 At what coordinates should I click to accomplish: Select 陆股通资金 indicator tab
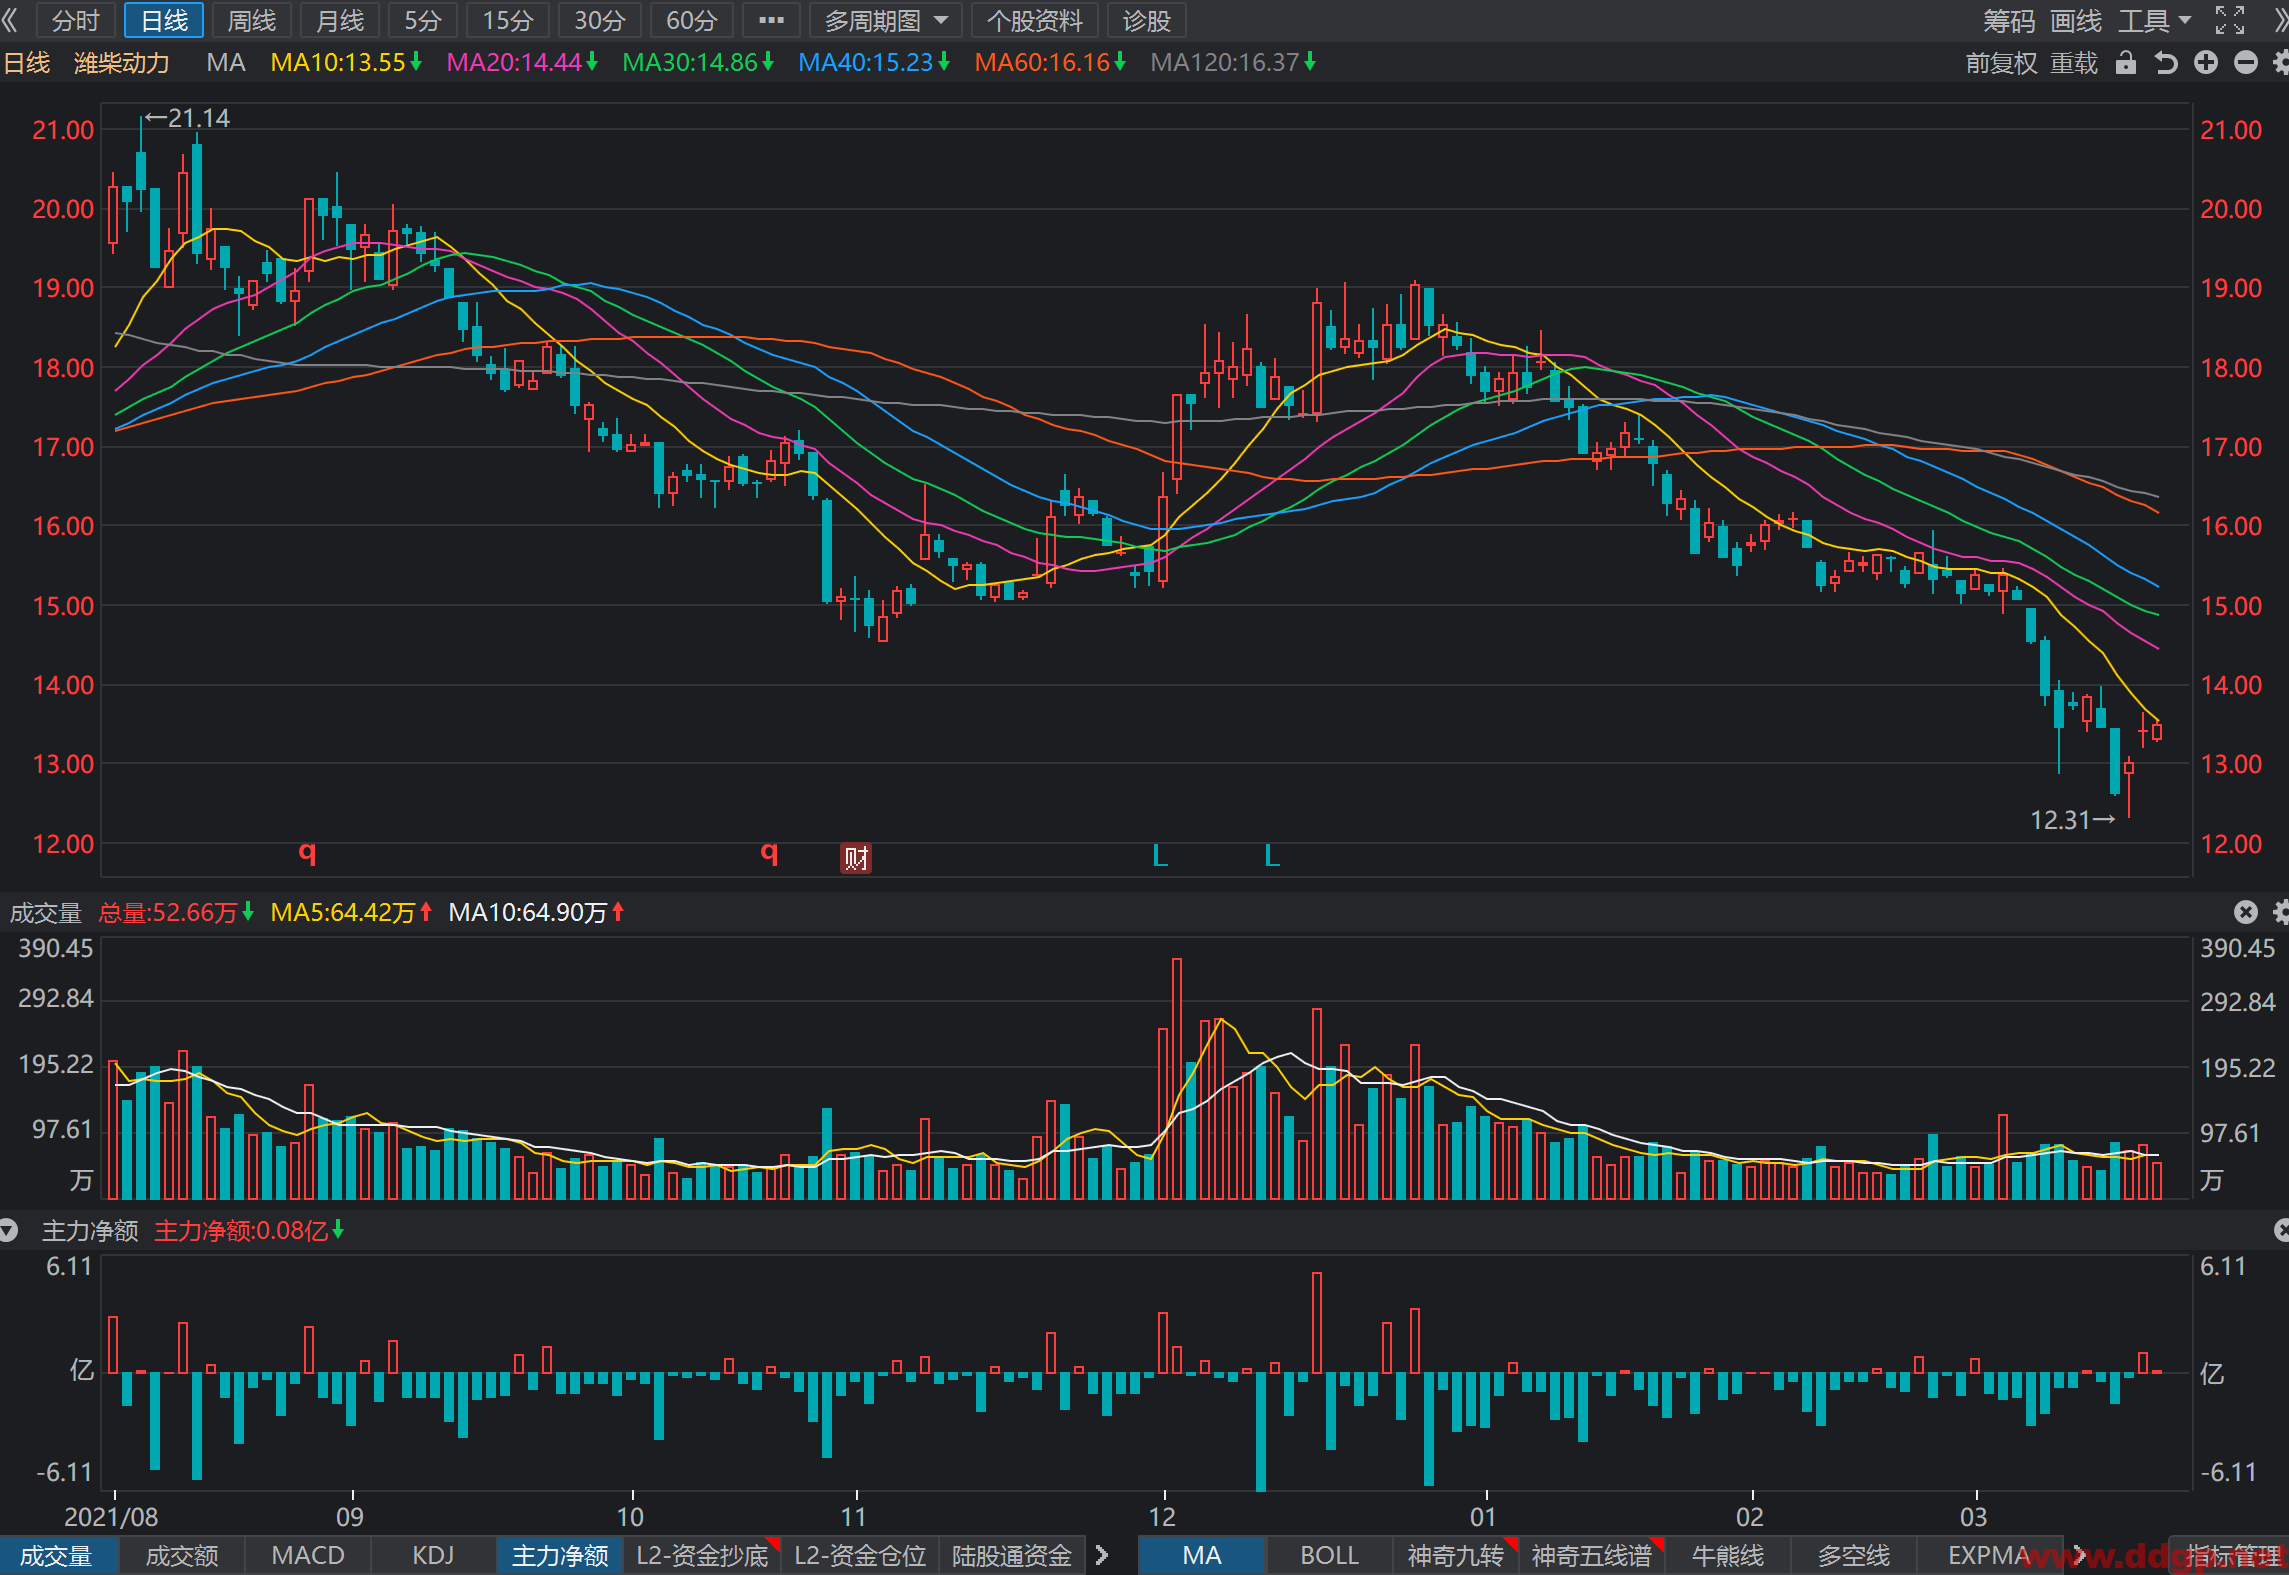[x=1012, y=1556]
